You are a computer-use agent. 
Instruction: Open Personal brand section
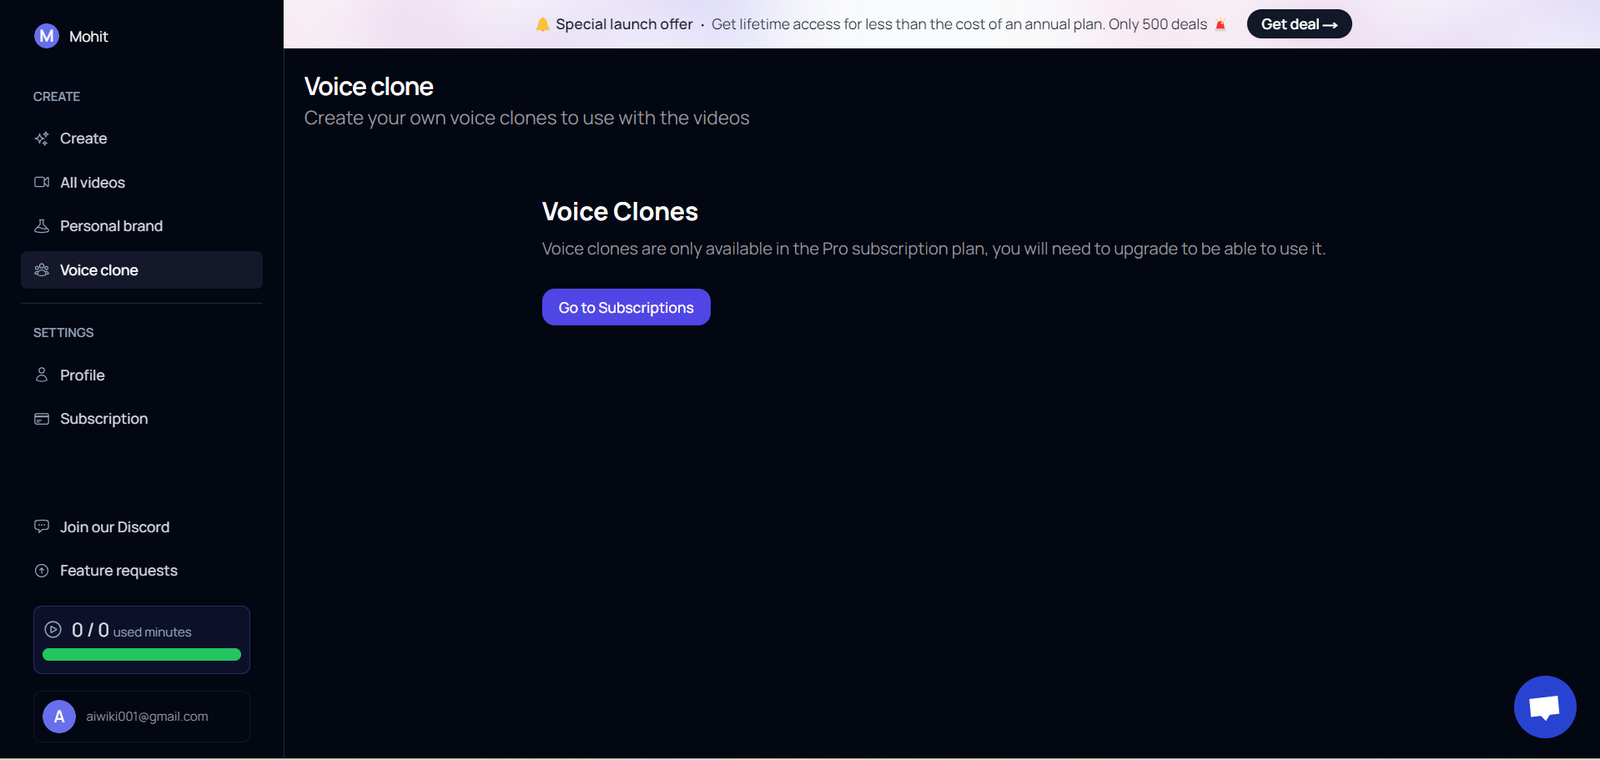point(142,226)
